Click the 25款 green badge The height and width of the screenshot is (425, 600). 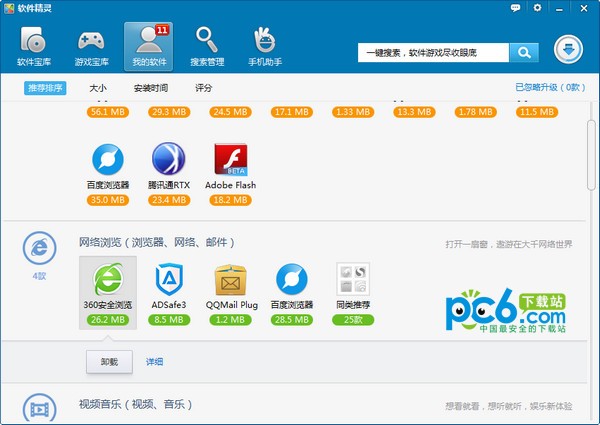coord(353,320)
